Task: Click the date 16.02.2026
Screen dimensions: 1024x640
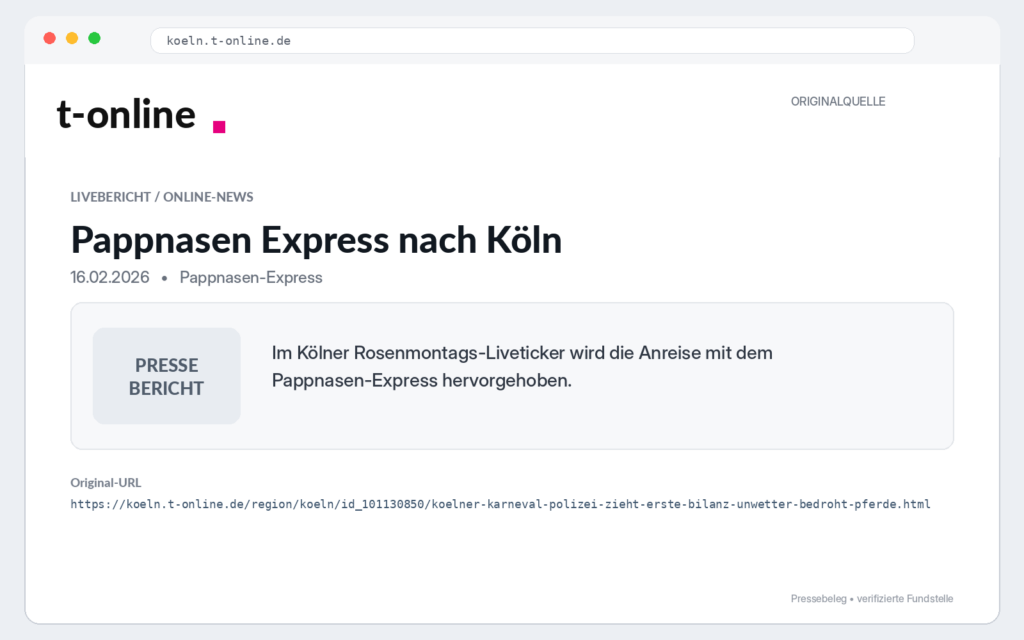Action: click(110, 277)
